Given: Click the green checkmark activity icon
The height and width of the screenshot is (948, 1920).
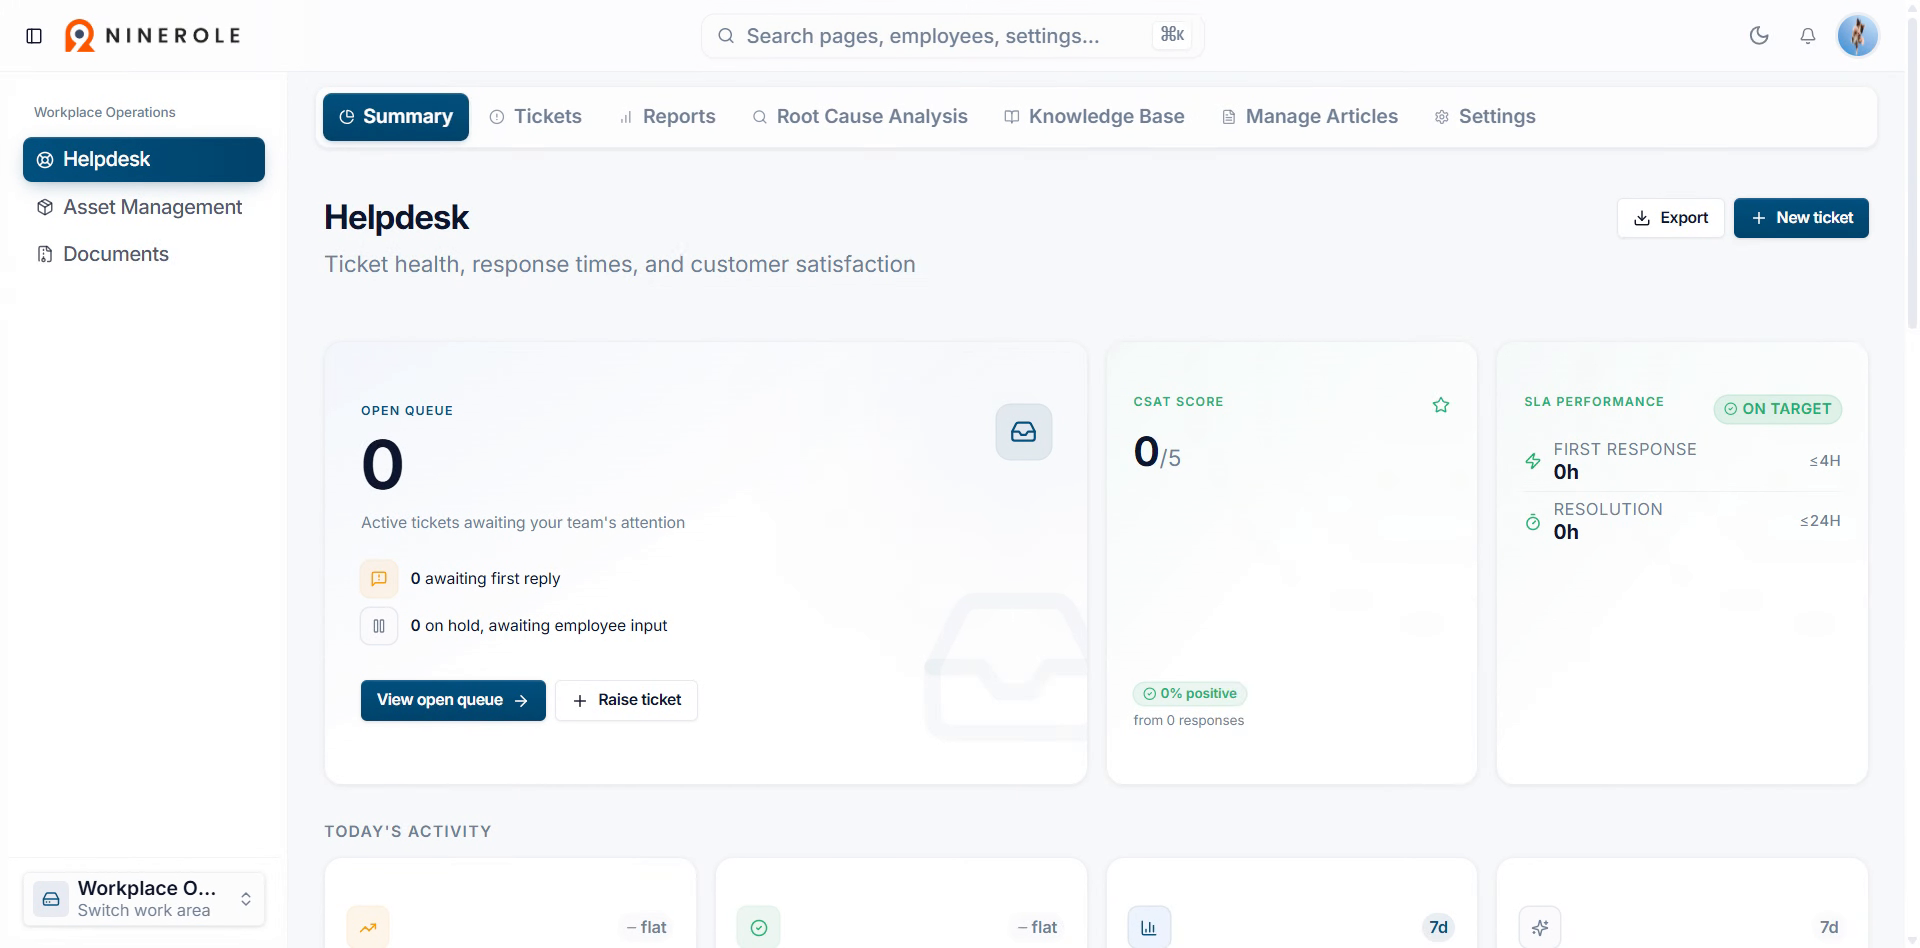Looking at the screenshot, I should pos(759,927).
